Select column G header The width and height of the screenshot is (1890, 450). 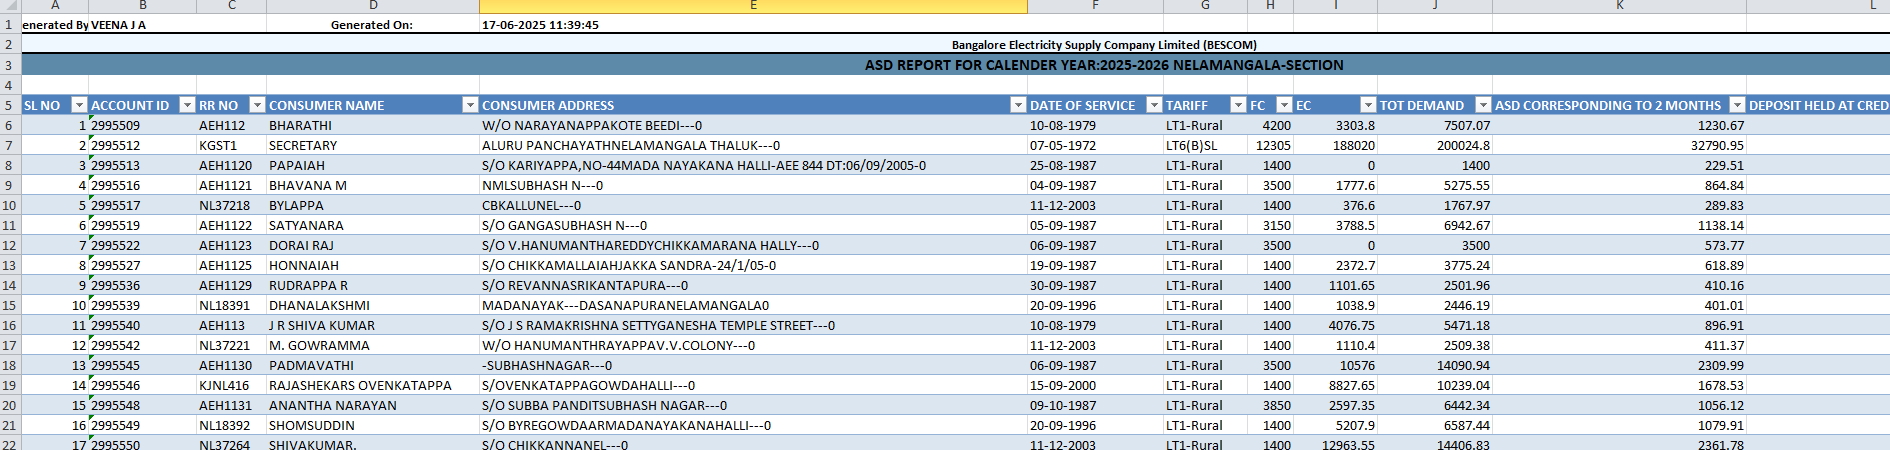point(1205,6)
